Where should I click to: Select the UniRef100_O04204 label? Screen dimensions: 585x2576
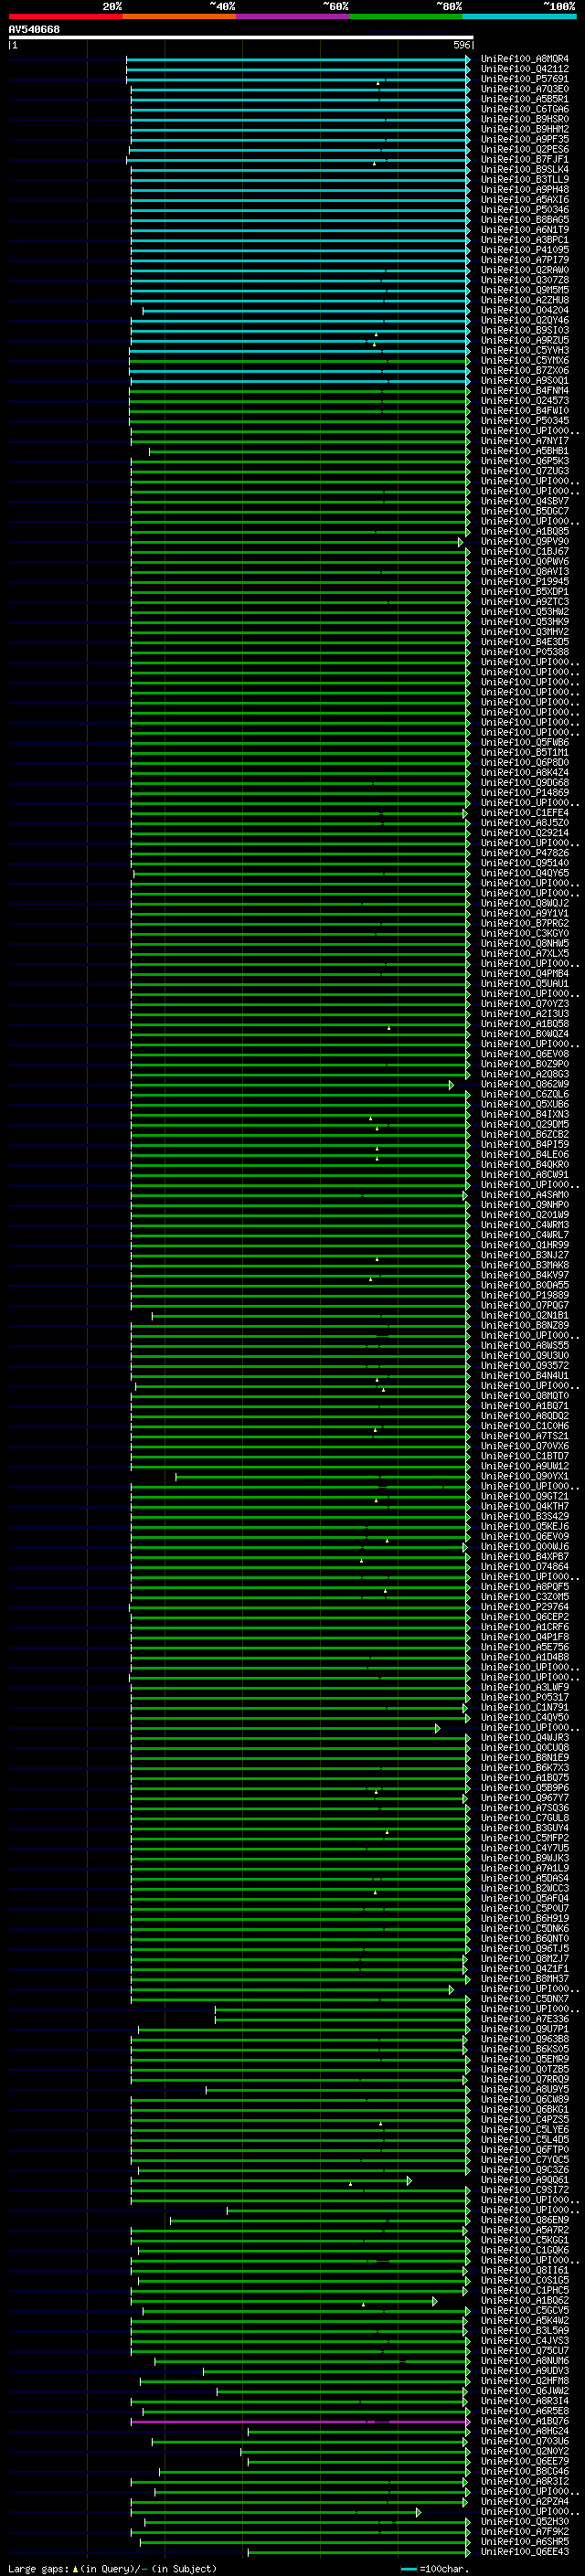[x=525, y=310]
